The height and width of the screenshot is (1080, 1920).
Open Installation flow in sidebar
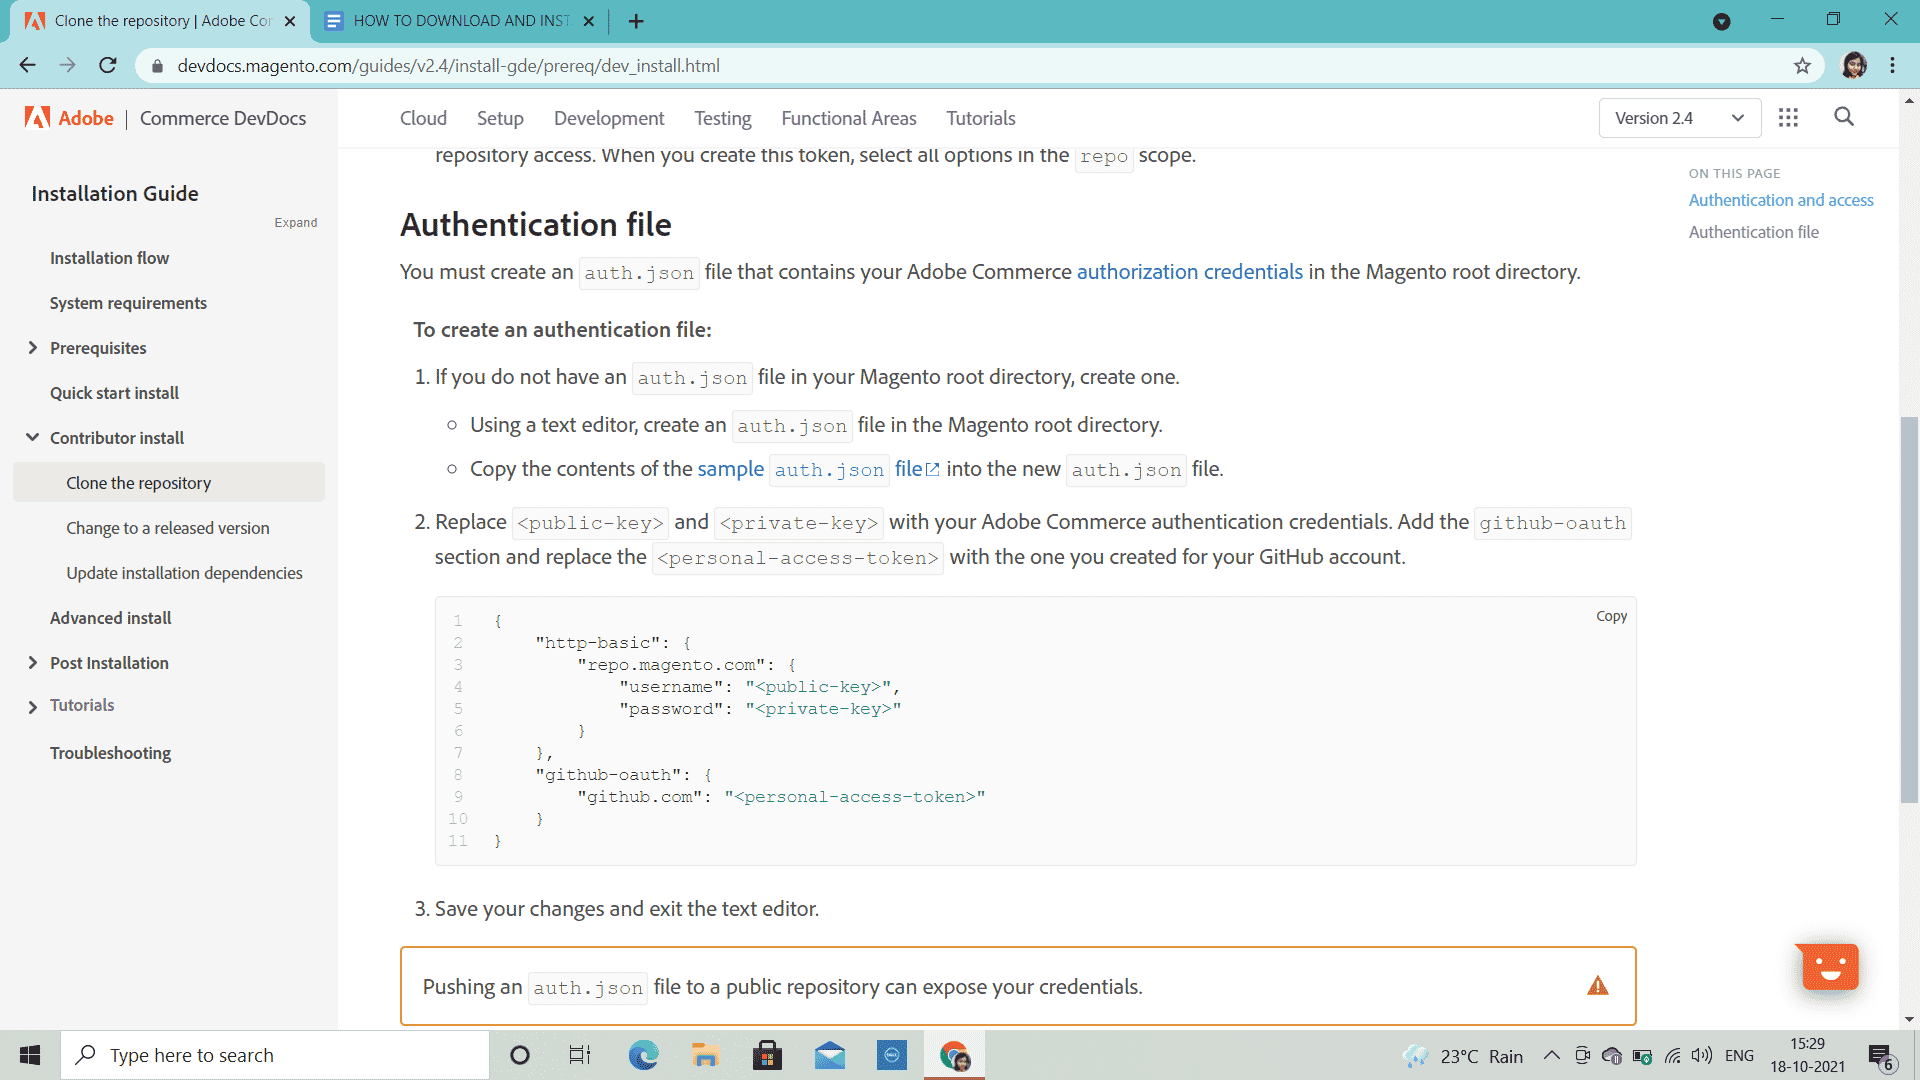coord(110,258)
